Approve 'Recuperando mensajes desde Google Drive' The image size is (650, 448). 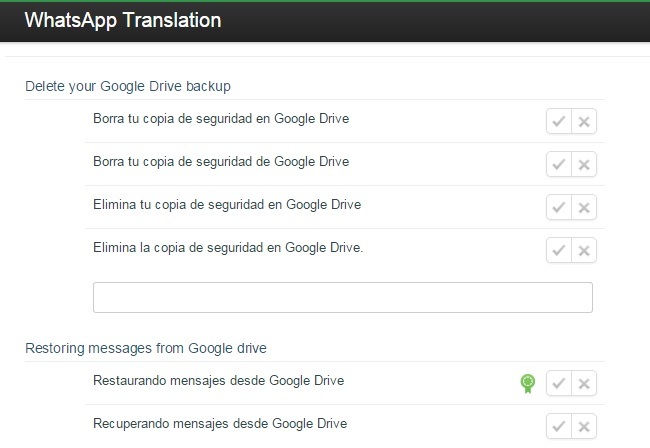[559, 426]
